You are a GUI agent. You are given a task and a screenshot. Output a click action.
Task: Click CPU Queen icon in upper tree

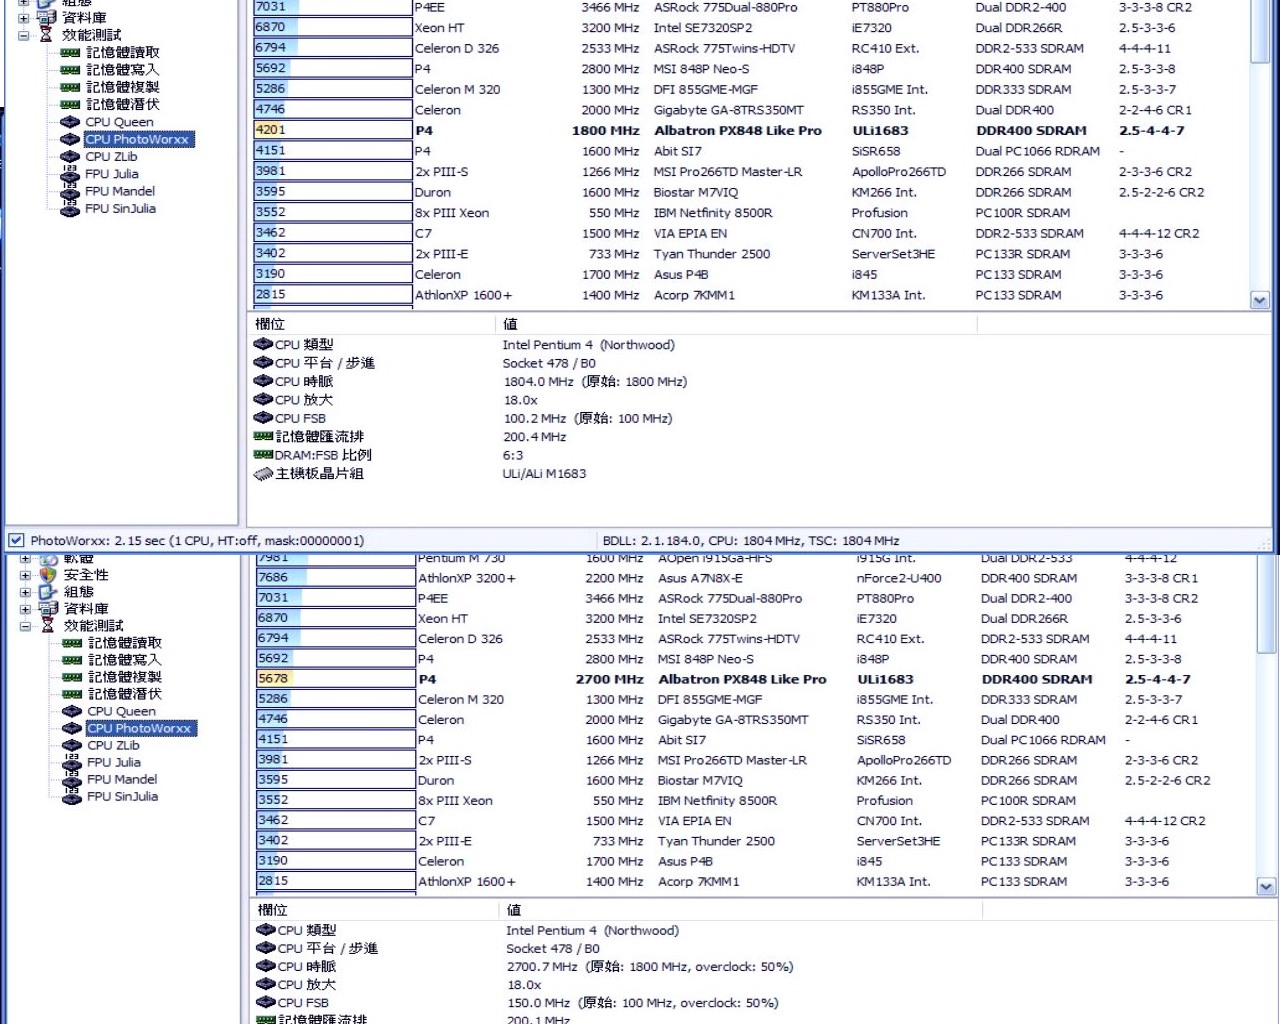tap(70, 122)
